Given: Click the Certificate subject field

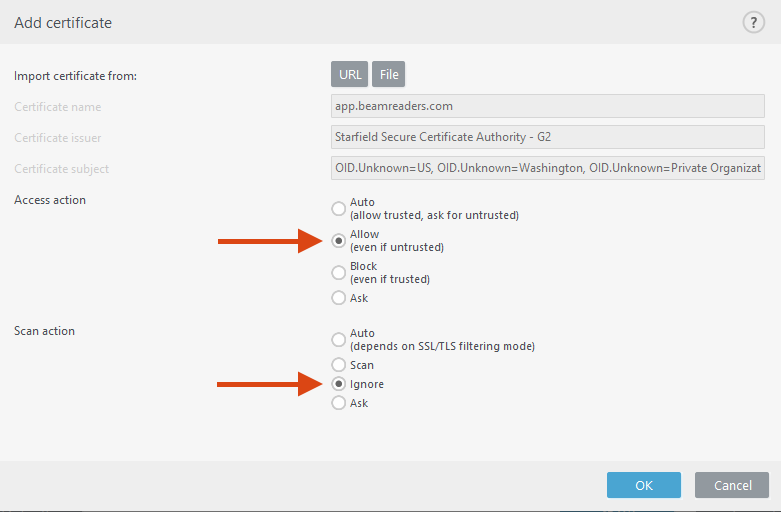Looking at the screenshot, I should [x=548, y=169].
